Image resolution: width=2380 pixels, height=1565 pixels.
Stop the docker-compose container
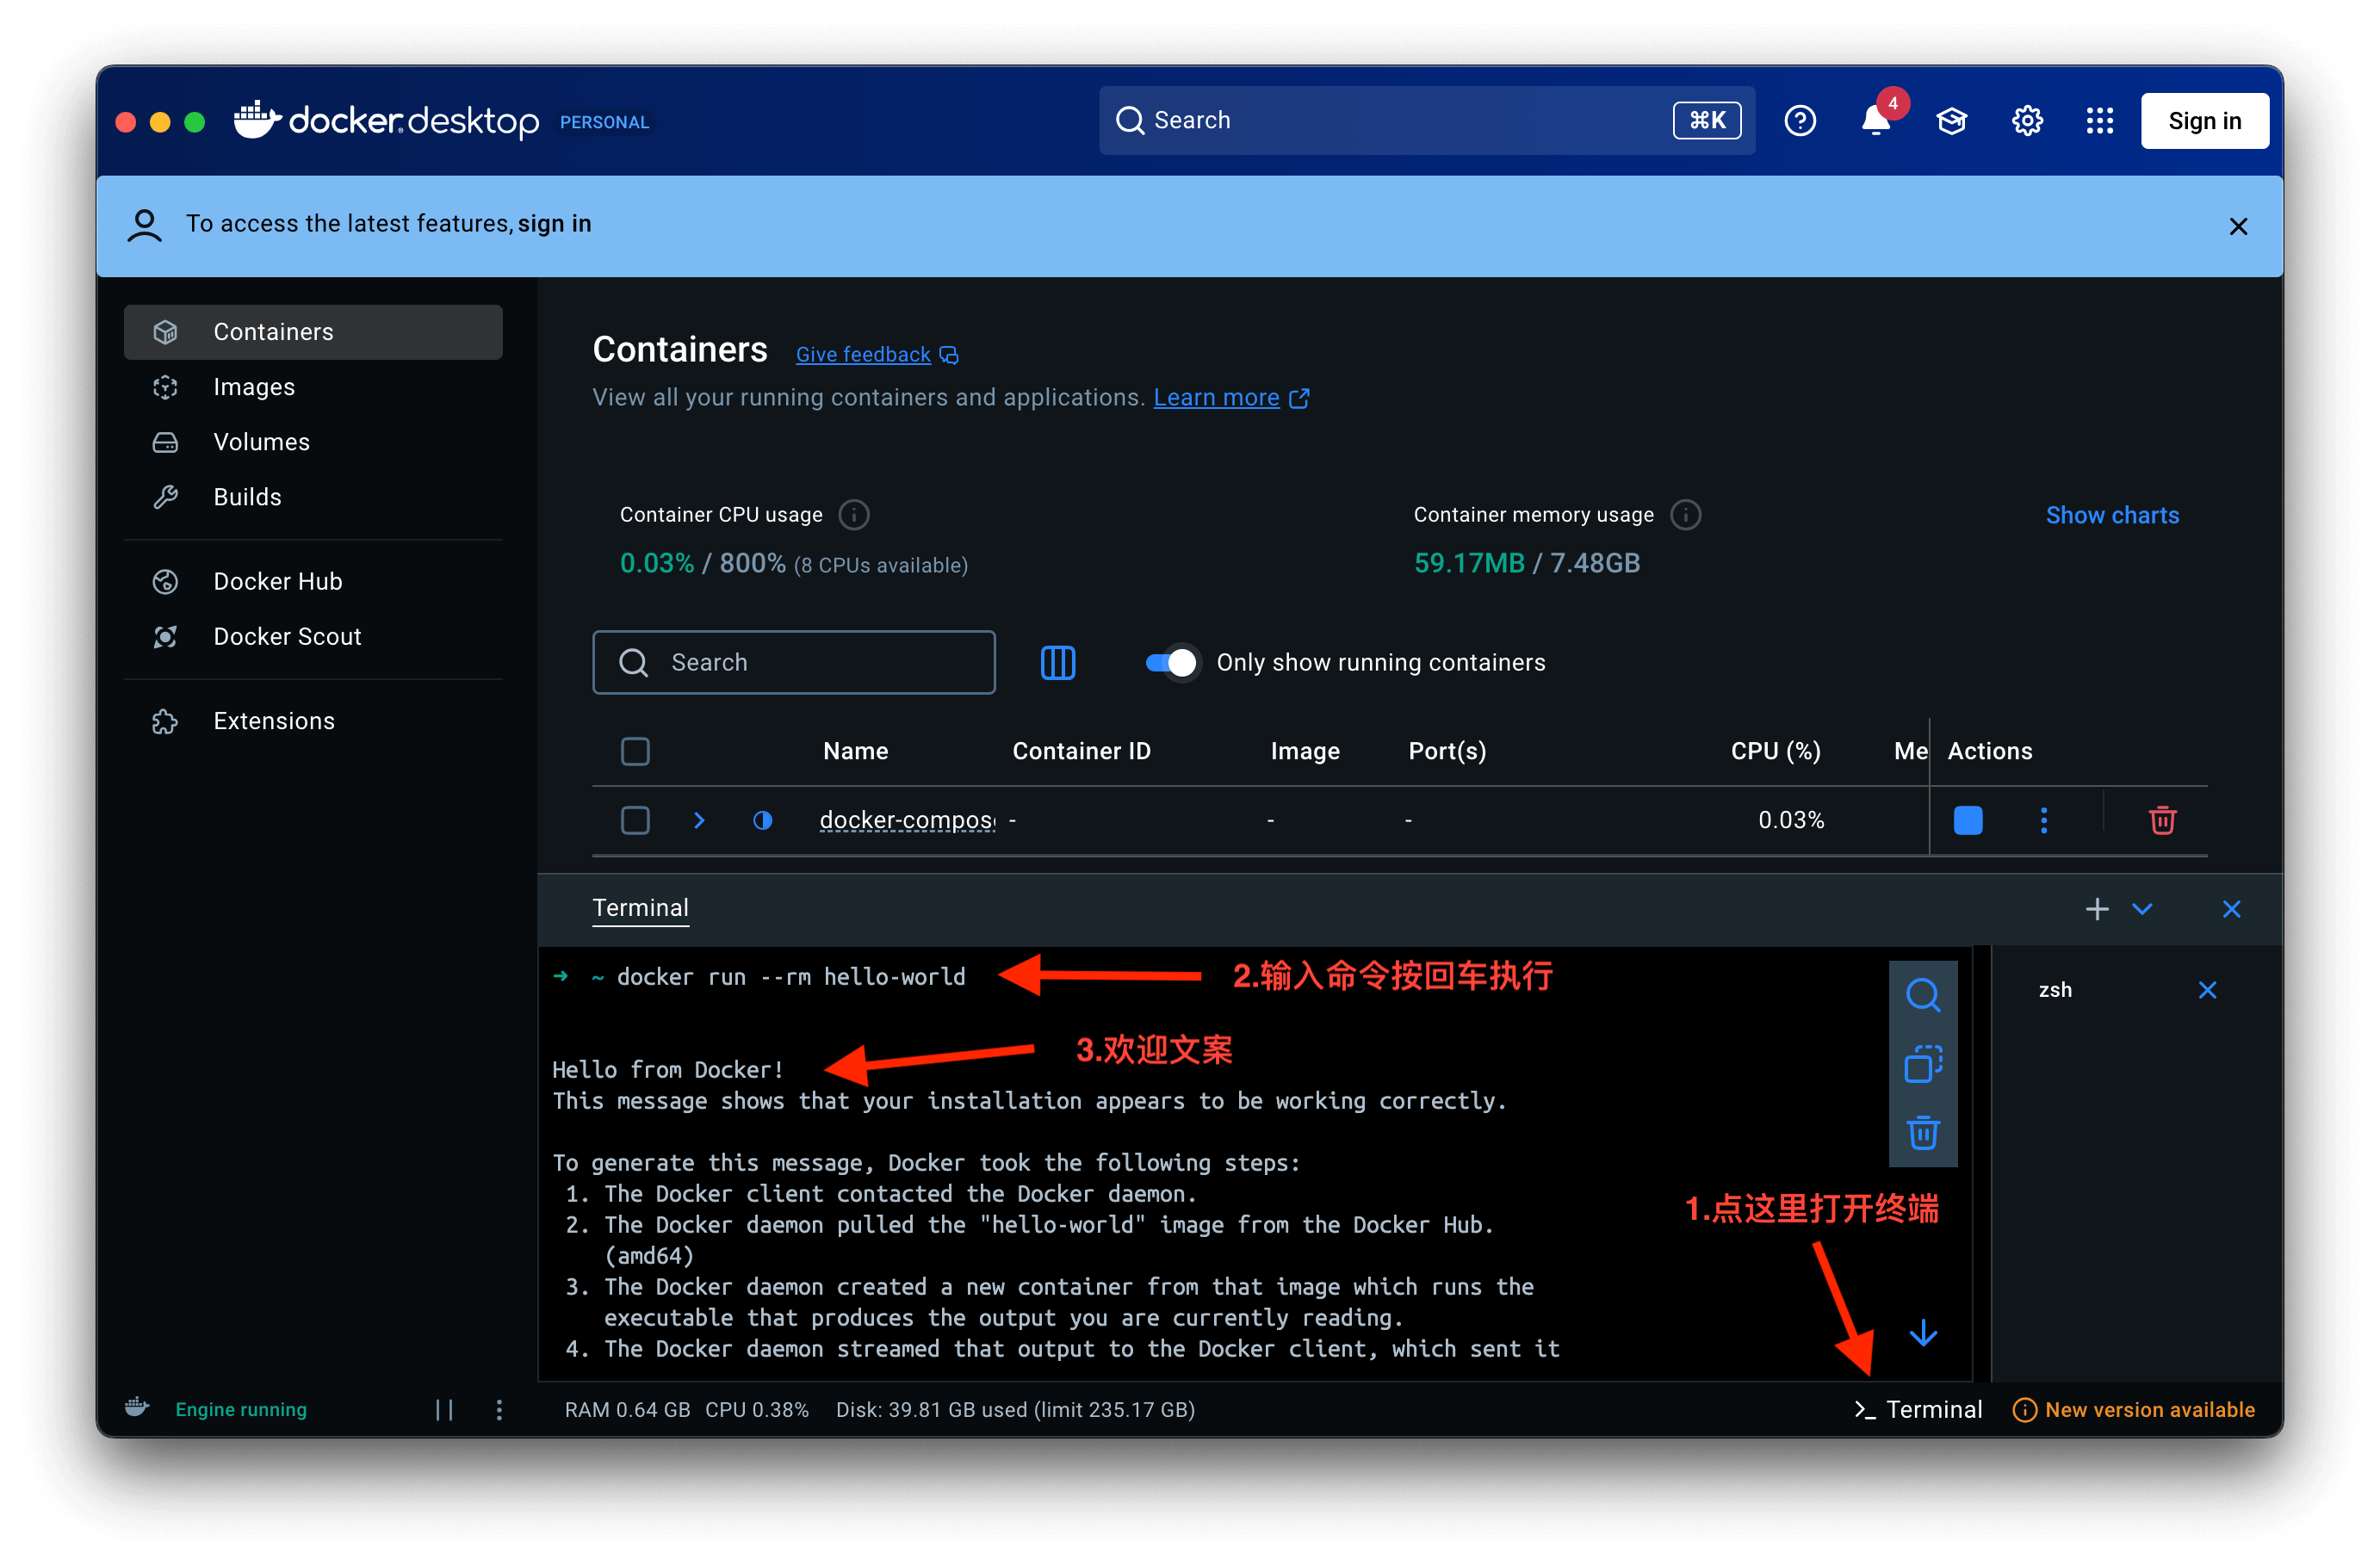click(1967, 820)
